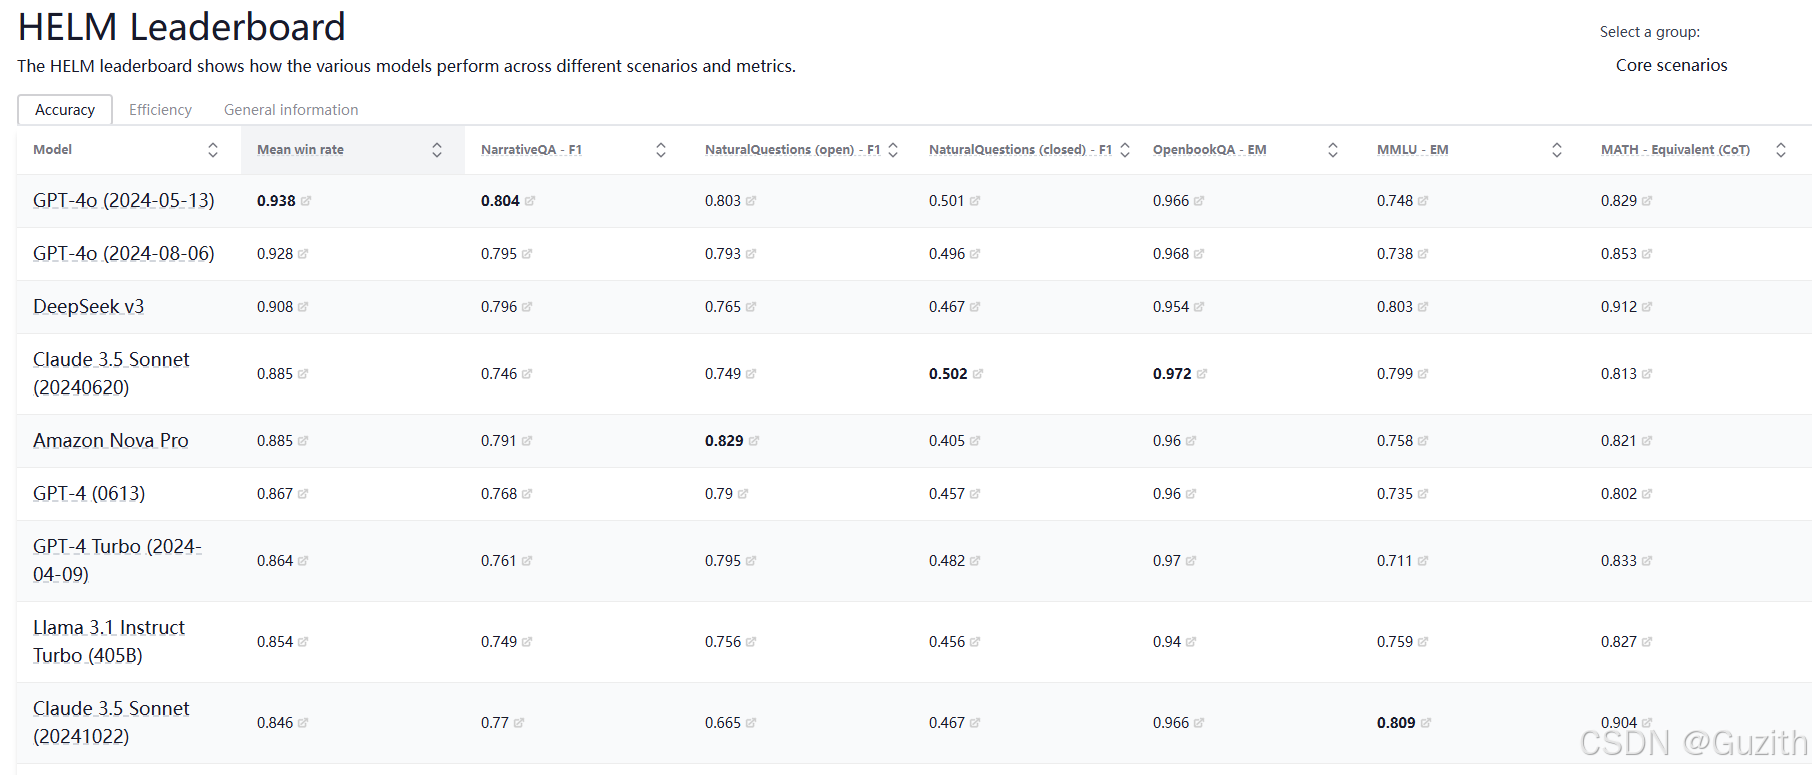Image resolution: width=1812 pixels, height=775 pixels.
Task: Click the HELM Leaderboard heading
Action: pyautogui.click(x=182, y=27)
